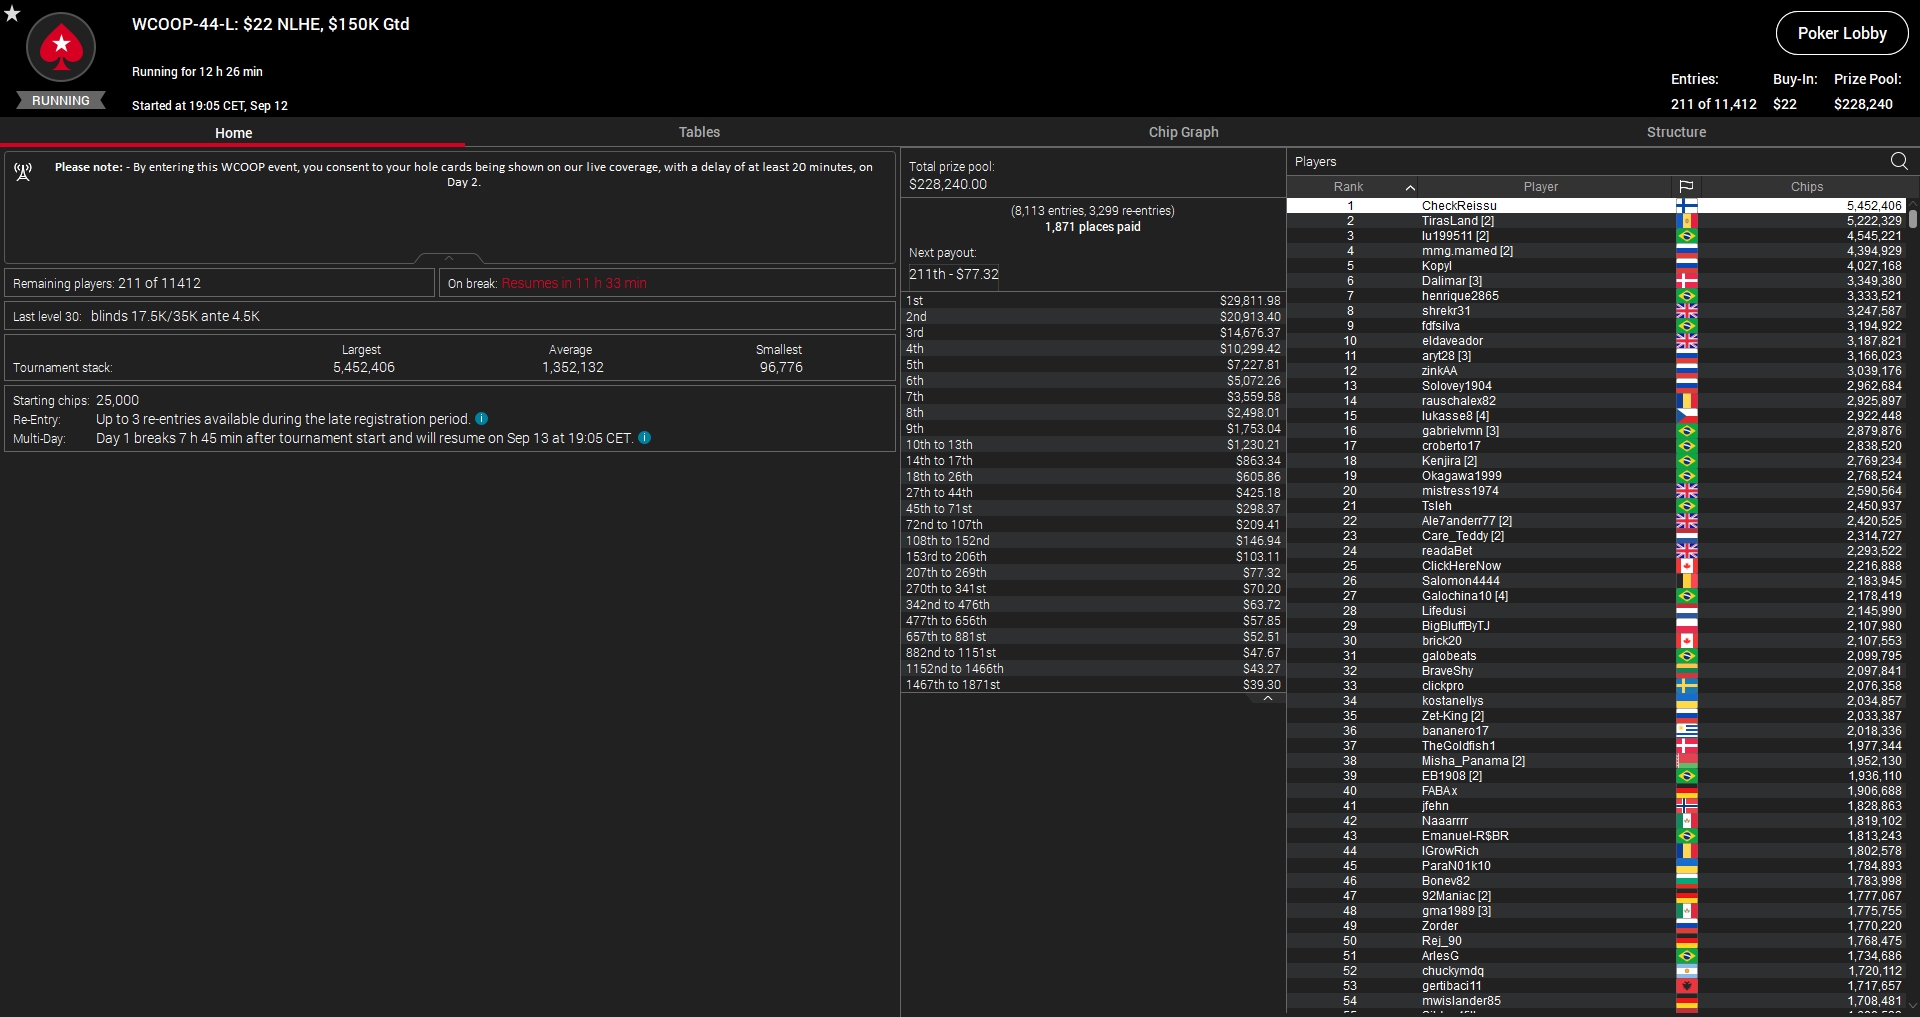Click the Average stack value 1,352,132

573,368
